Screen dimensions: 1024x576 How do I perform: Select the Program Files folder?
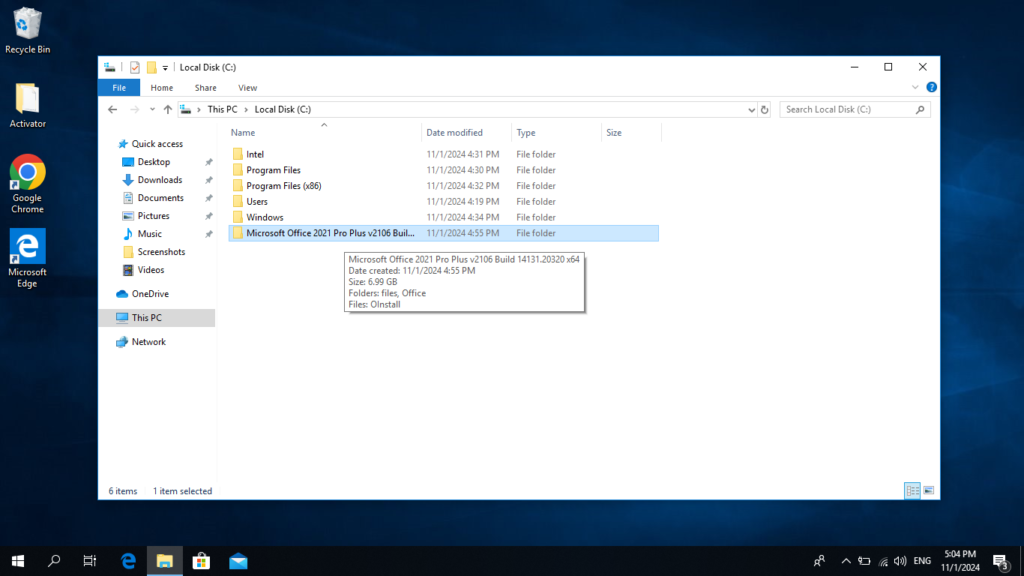(x=443, y=170)
